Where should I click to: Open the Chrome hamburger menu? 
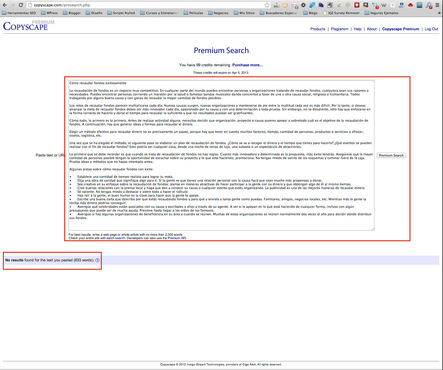(x=437, y=5)
